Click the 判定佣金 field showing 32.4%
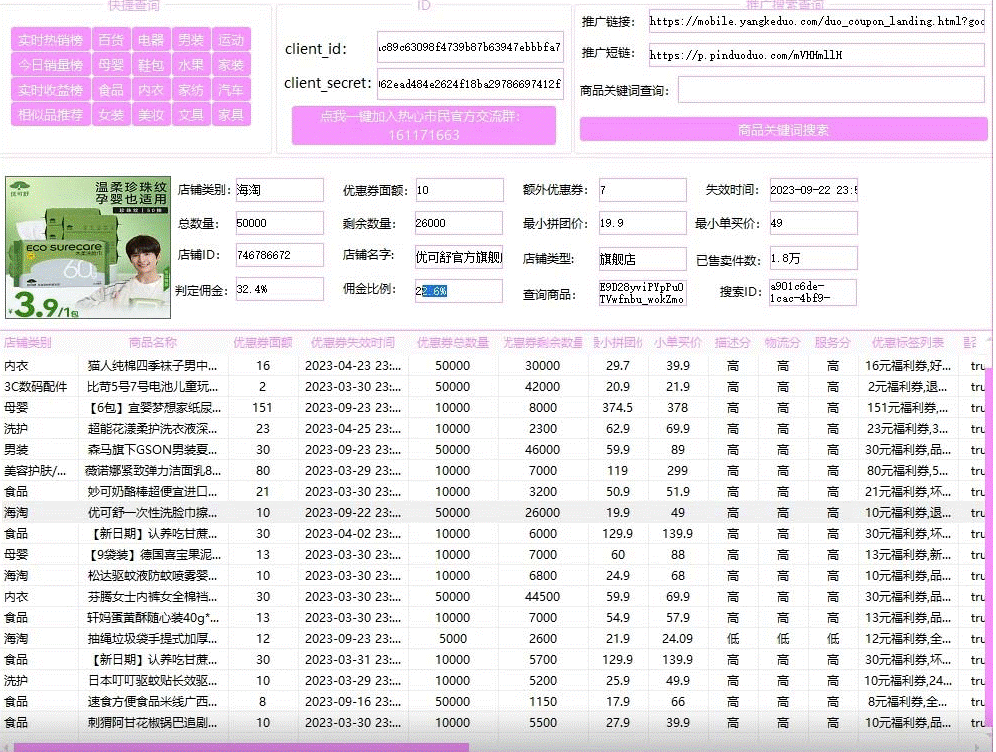 click(x=279, y=289)
